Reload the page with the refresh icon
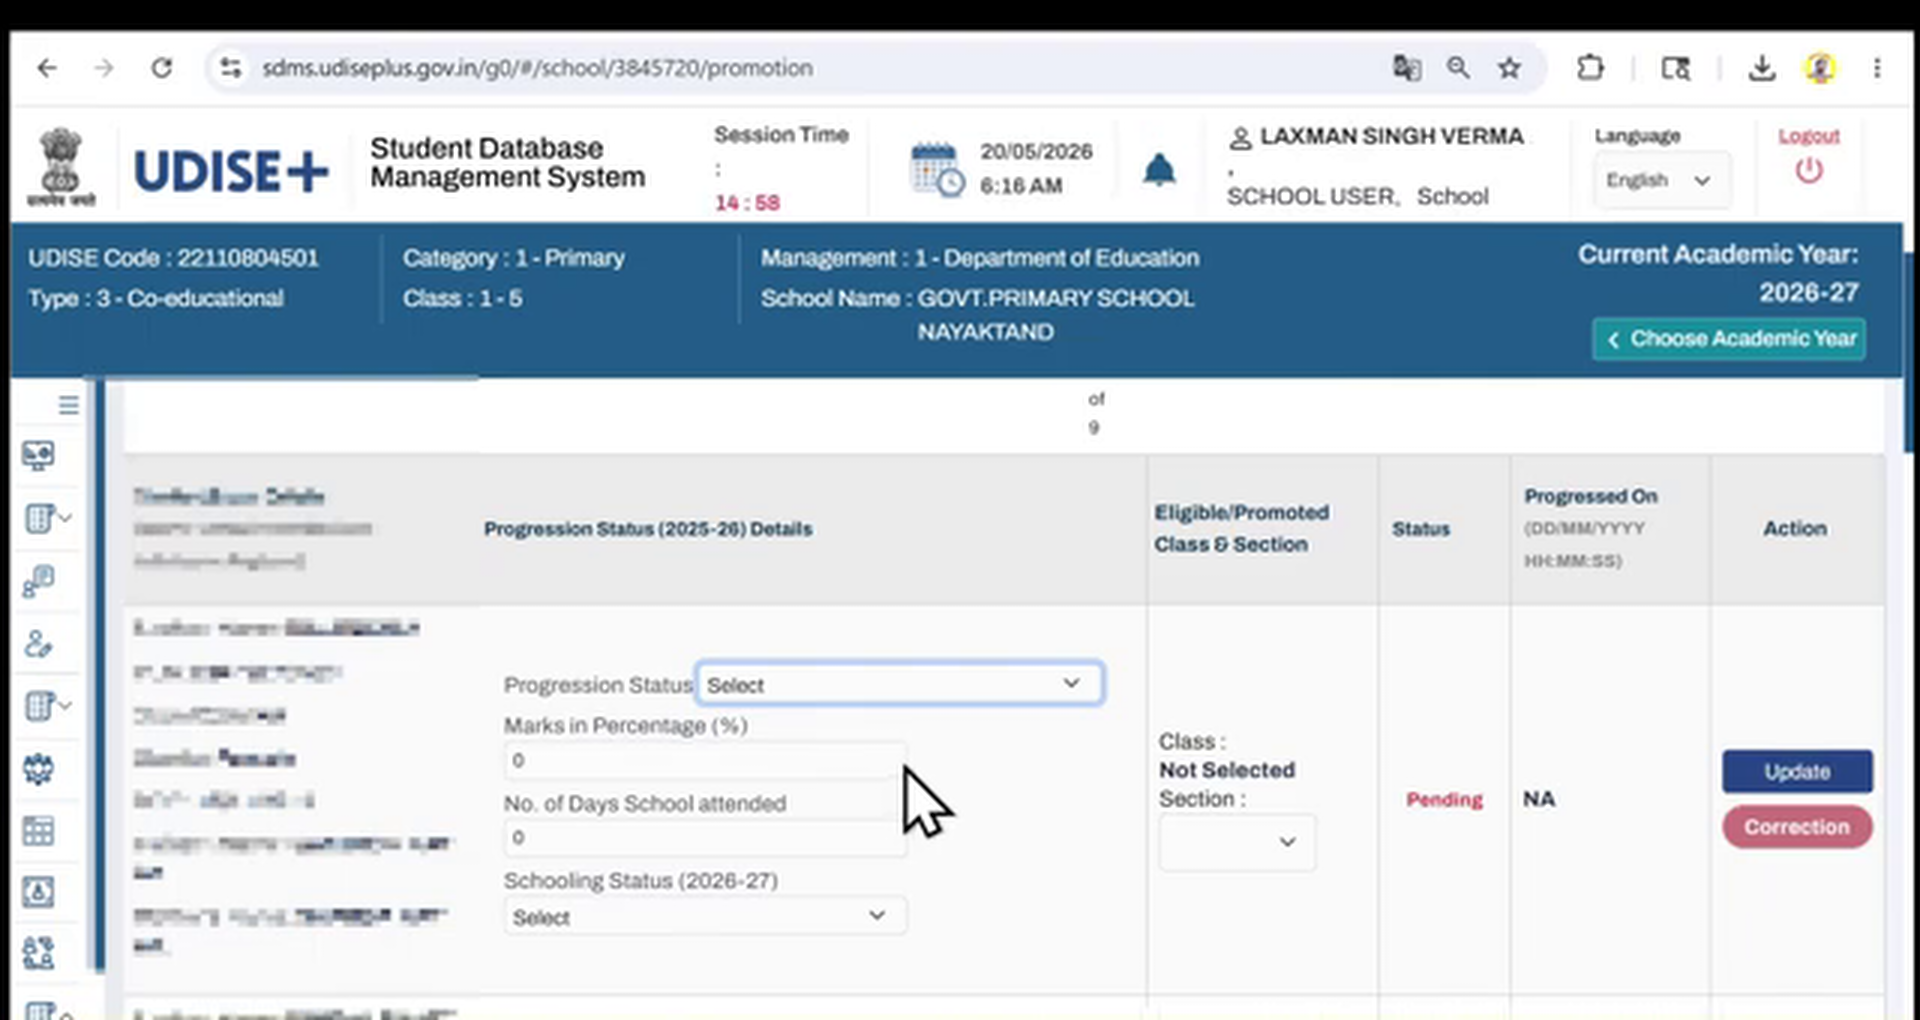1920x1020 pixels. (161, 68)
